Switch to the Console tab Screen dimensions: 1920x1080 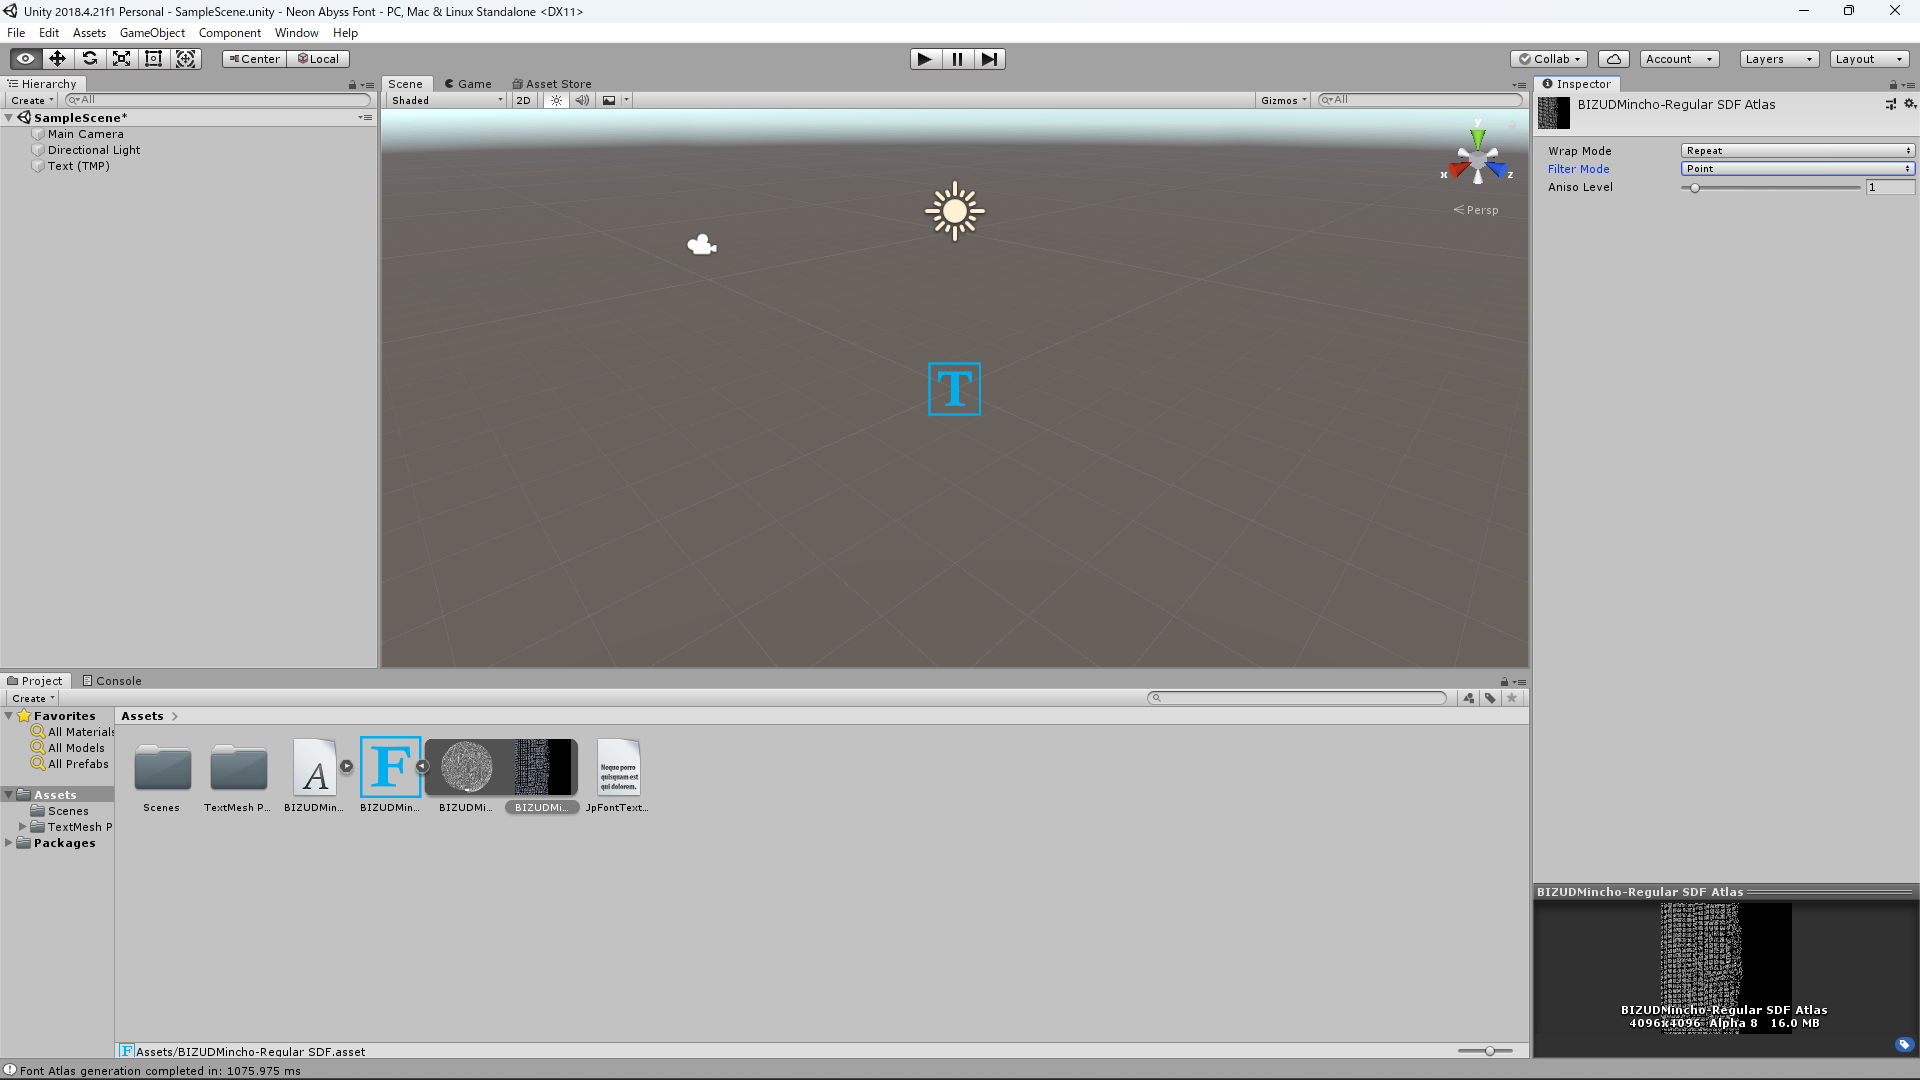coord(112,681)
